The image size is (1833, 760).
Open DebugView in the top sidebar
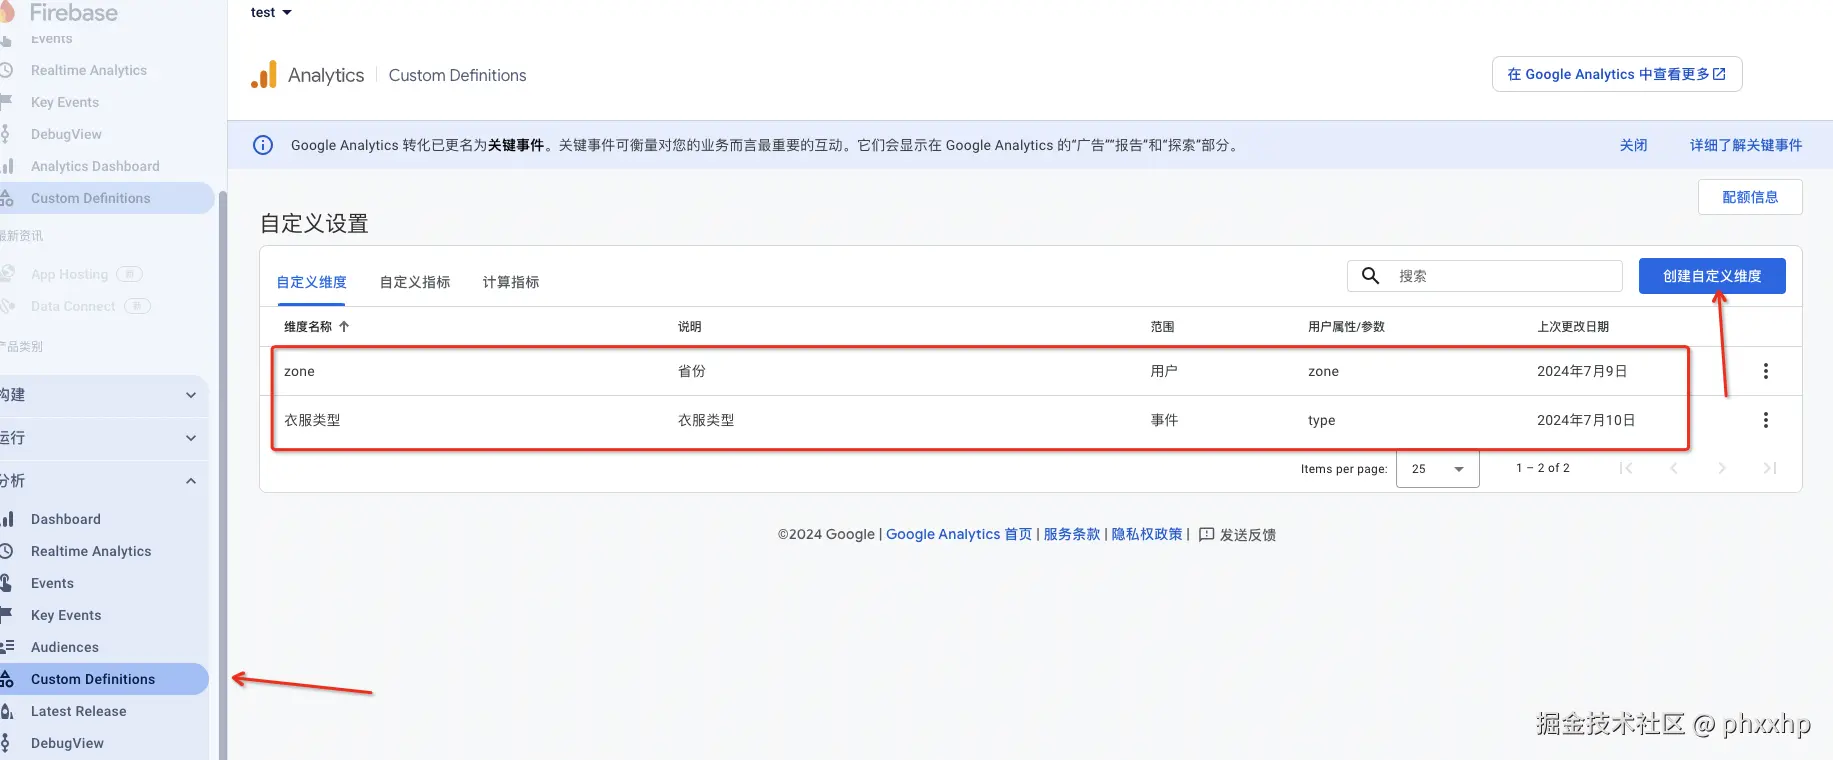pyautogui.click(x=66, y=134)
